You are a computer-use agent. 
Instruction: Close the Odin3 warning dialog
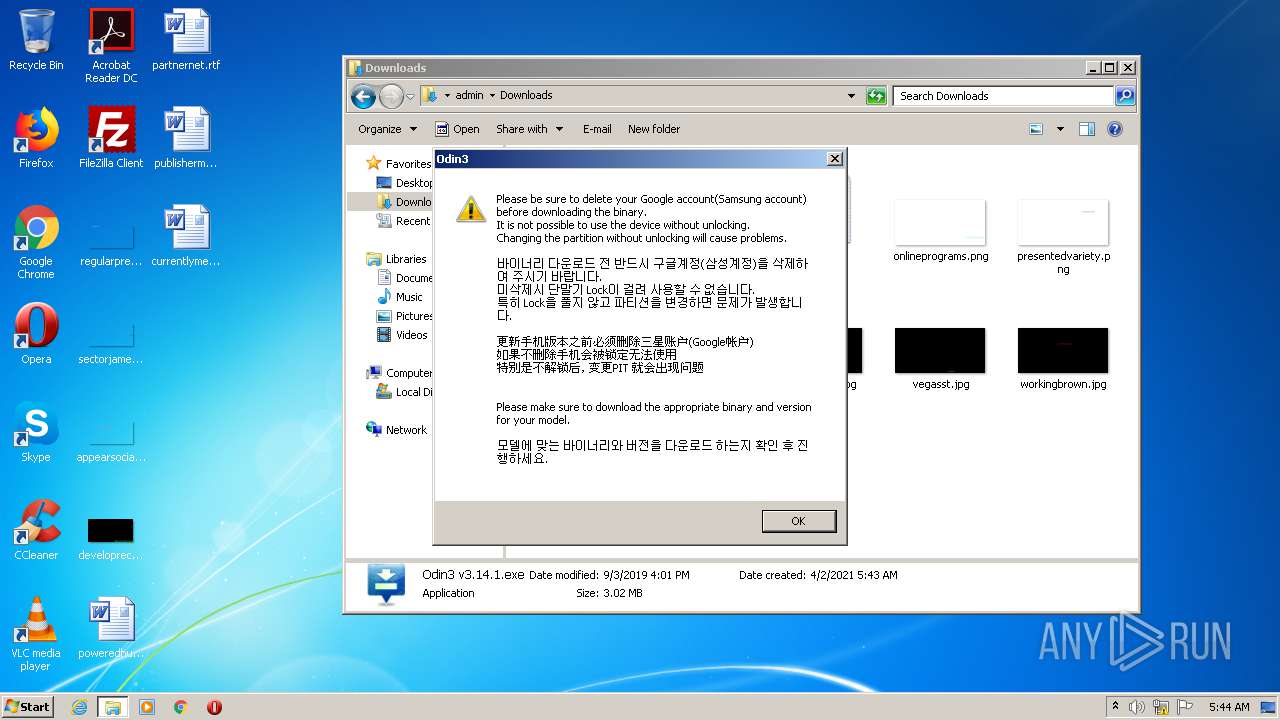[835, 159]
